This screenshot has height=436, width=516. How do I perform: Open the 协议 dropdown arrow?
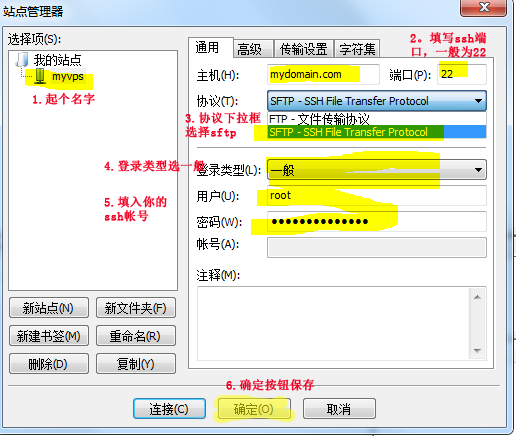coord(478,101)
